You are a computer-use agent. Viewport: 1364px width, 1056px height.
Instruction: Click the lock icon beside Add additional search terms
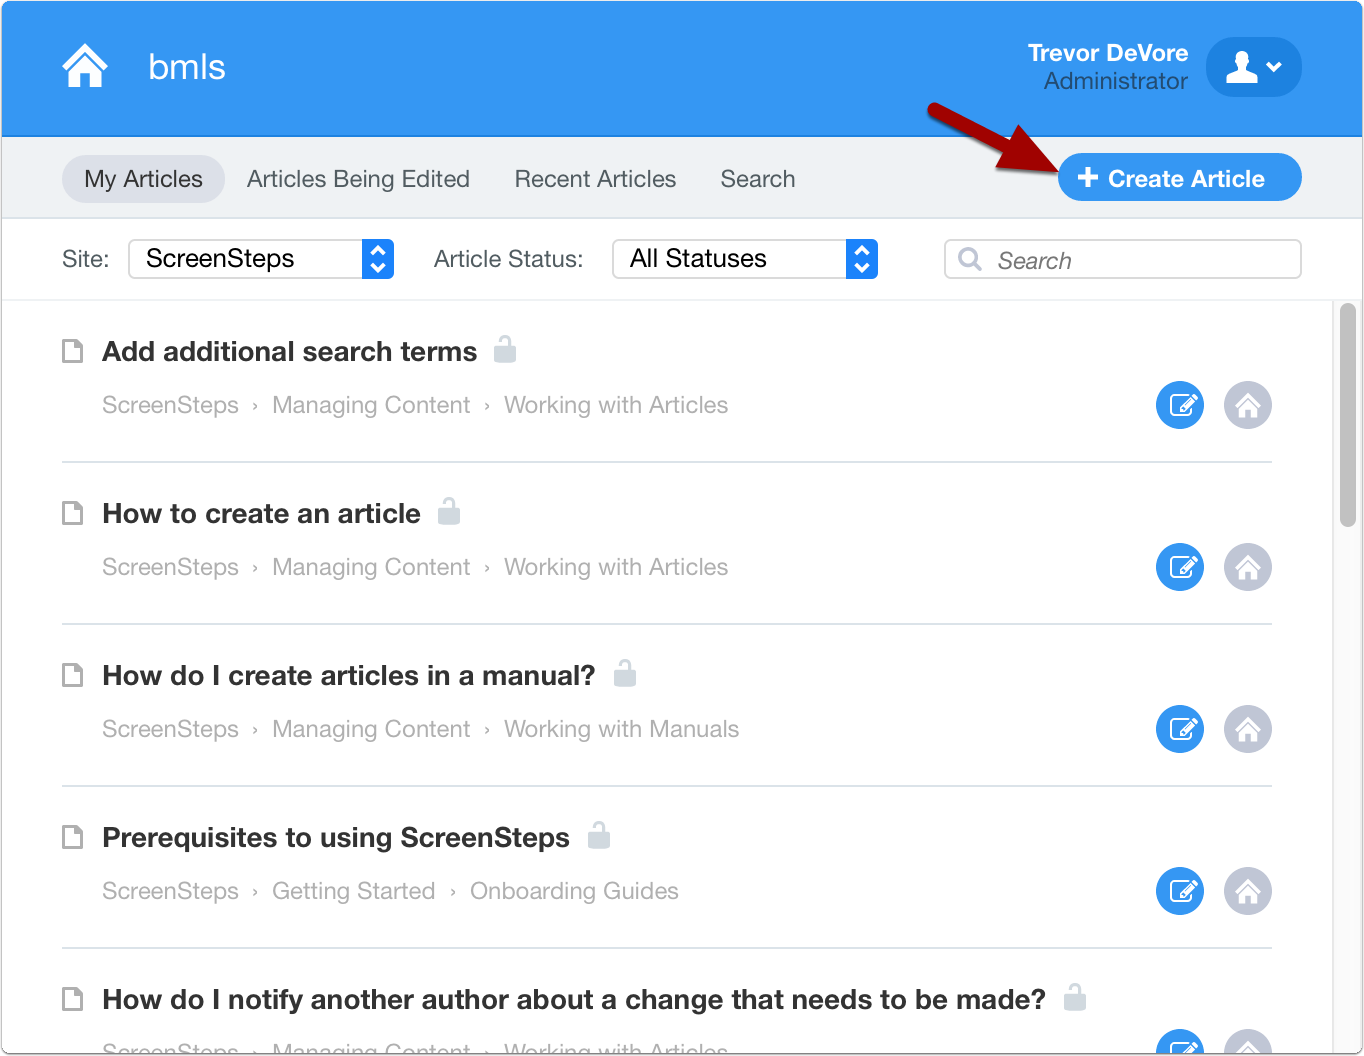tap(505, 349)
